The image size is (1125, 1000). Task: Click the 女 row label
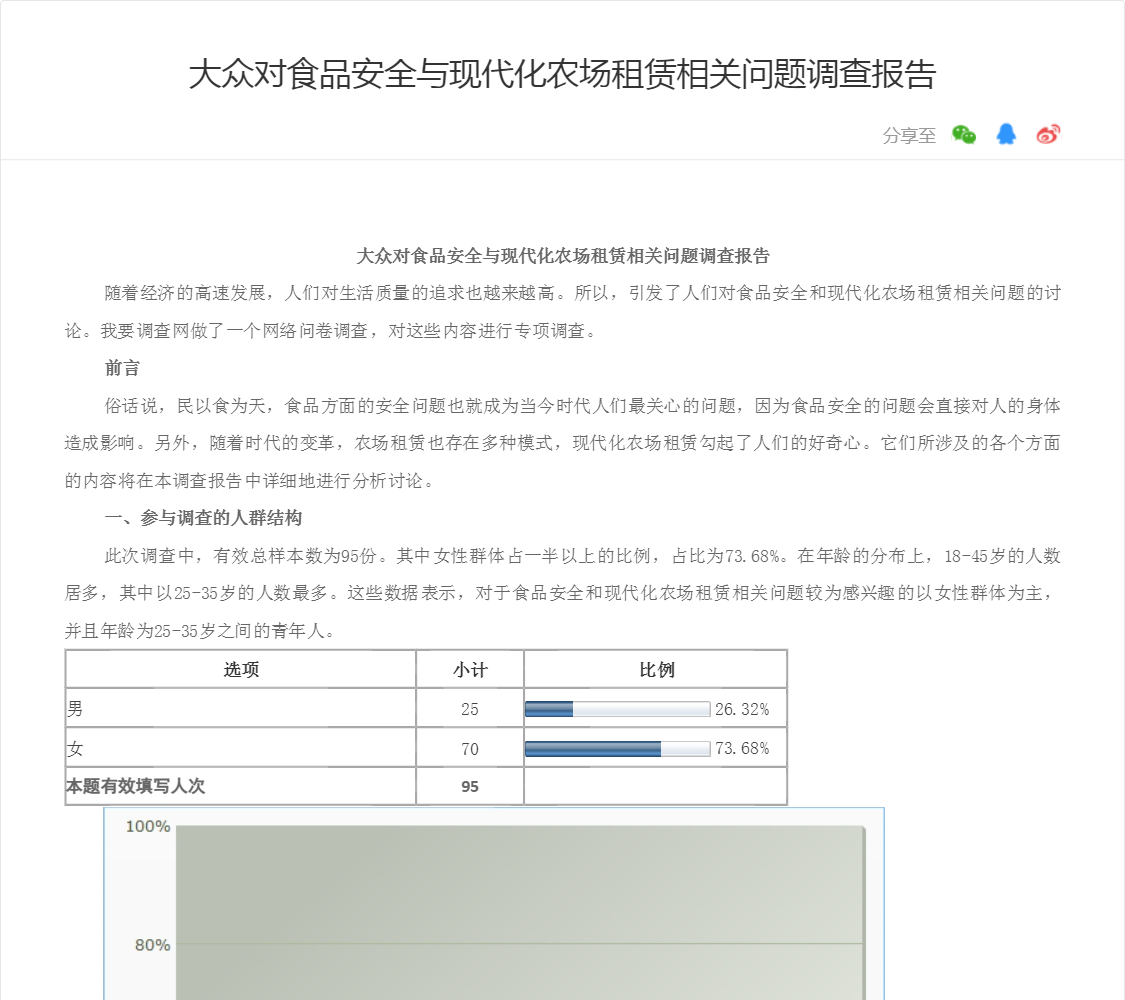click(75, 749)
